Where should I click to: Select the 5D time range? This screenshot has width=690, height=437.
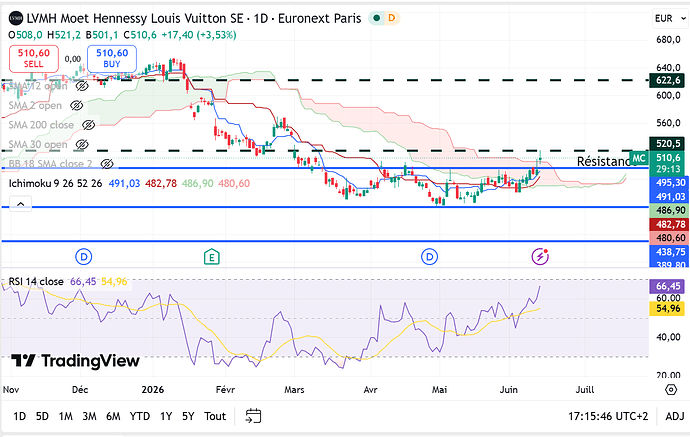click(42, 416)
